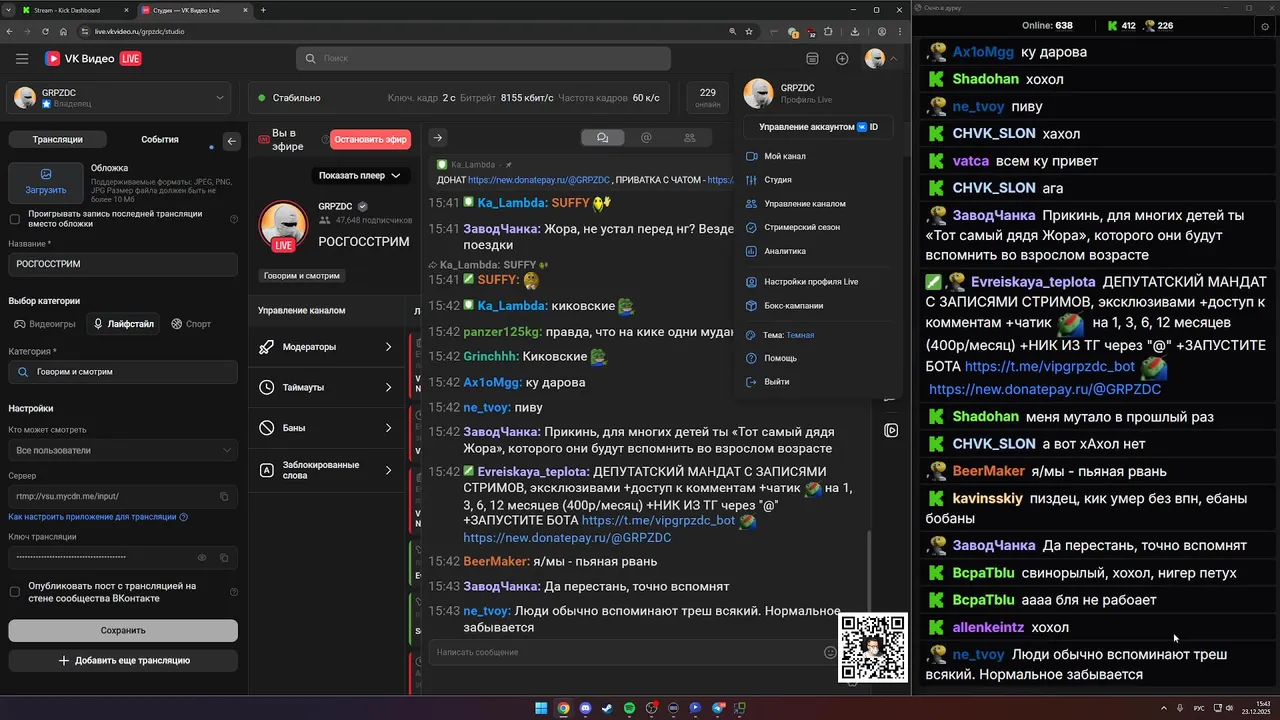This screenshot has width=1280, height=720.
Task: Reload the browser page
Action: tap(47, 31)
